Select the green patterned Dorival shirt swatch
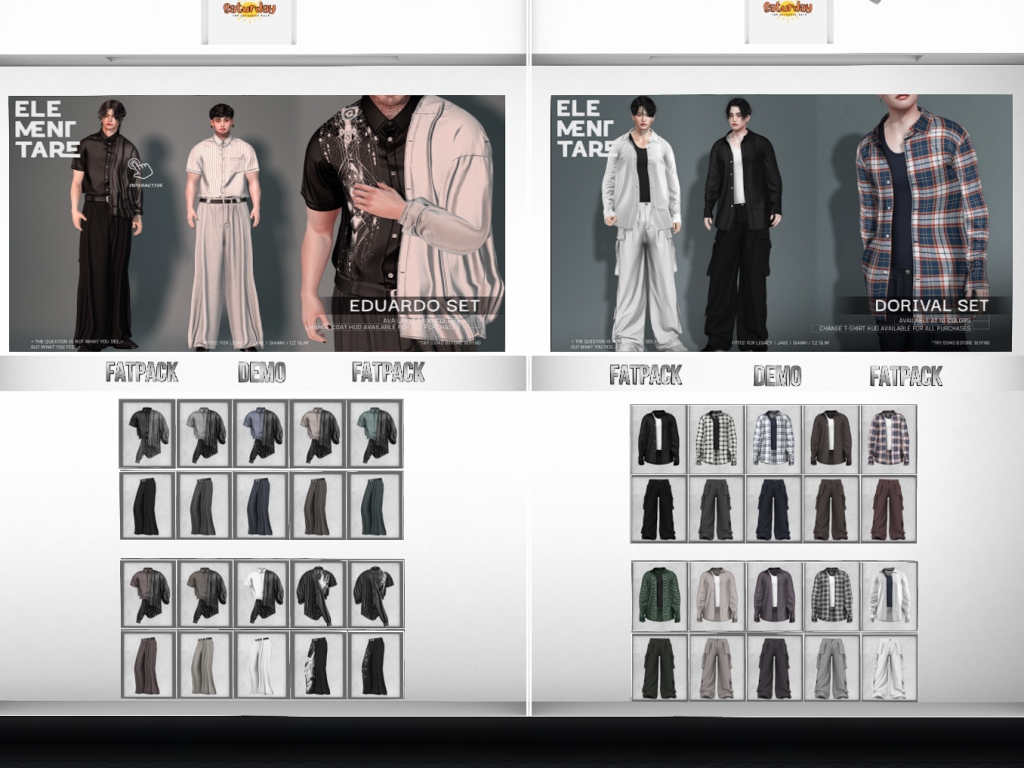Image resolution: width=1024 pixels, height=768 pixels. [659, 596]
